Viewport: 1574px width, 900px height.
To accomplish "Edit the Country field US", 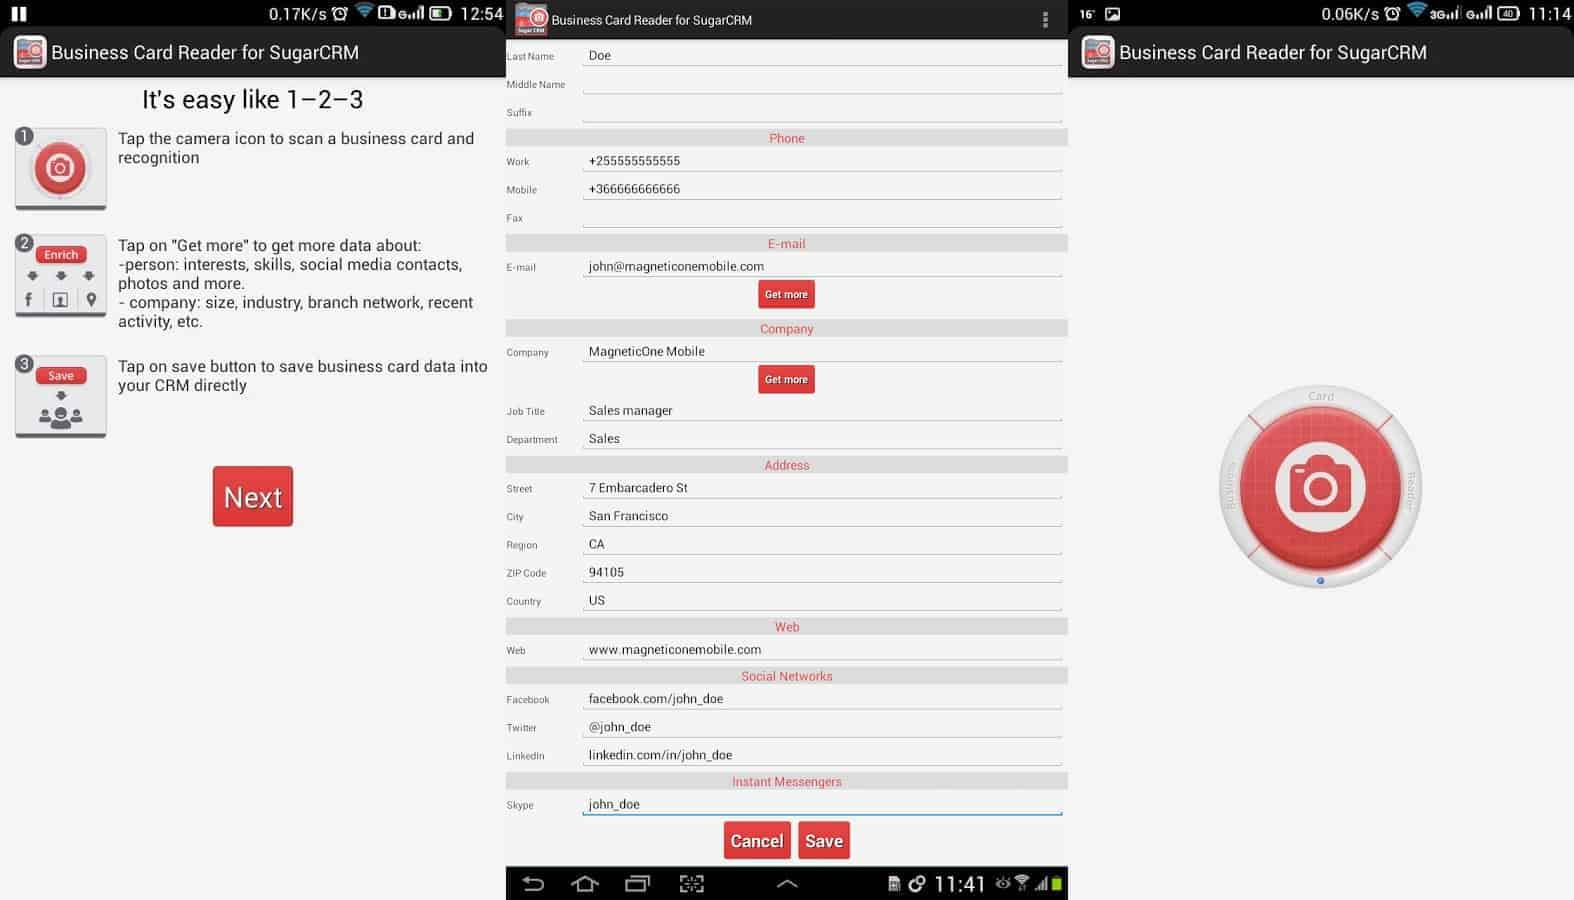I will (x=822, y=600).
